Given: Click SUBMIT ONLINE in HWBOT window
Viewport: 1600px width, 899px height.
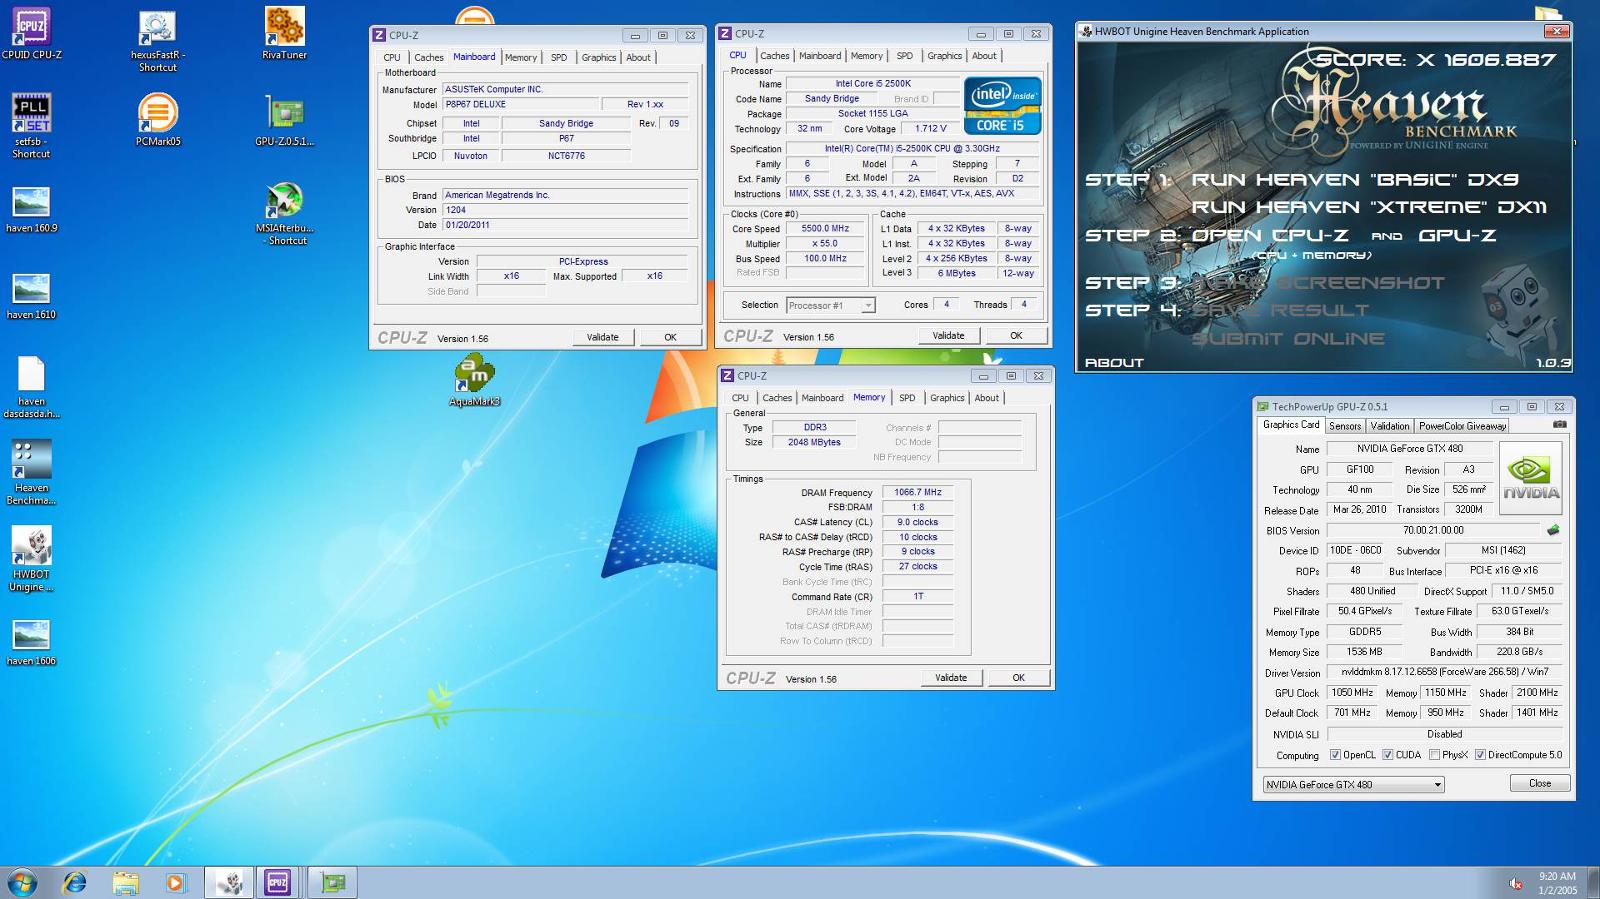Looking at the screenshot, I should click(x=1288, y=339).
